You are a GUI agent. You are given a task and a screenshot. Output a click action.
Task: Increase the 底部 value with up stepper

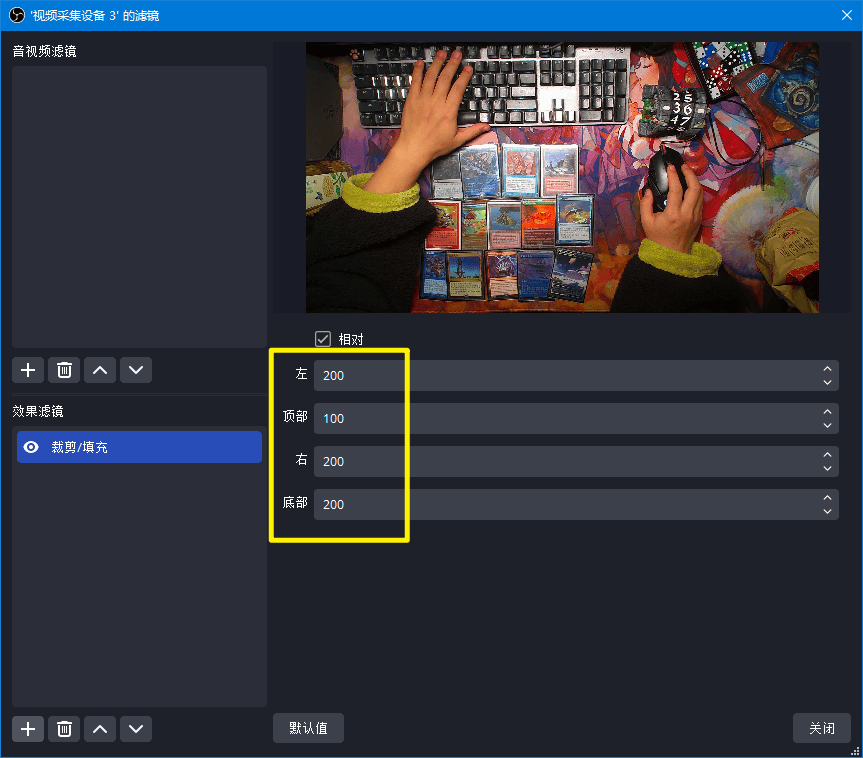[827, 497]
